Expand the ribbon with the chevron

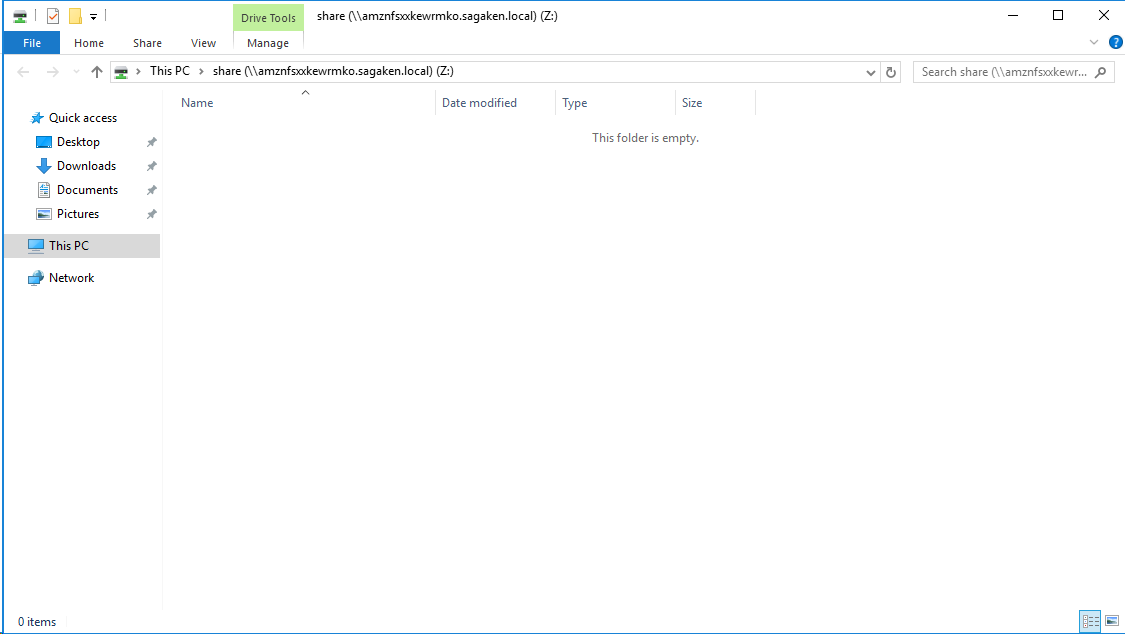coord(1093,42)
